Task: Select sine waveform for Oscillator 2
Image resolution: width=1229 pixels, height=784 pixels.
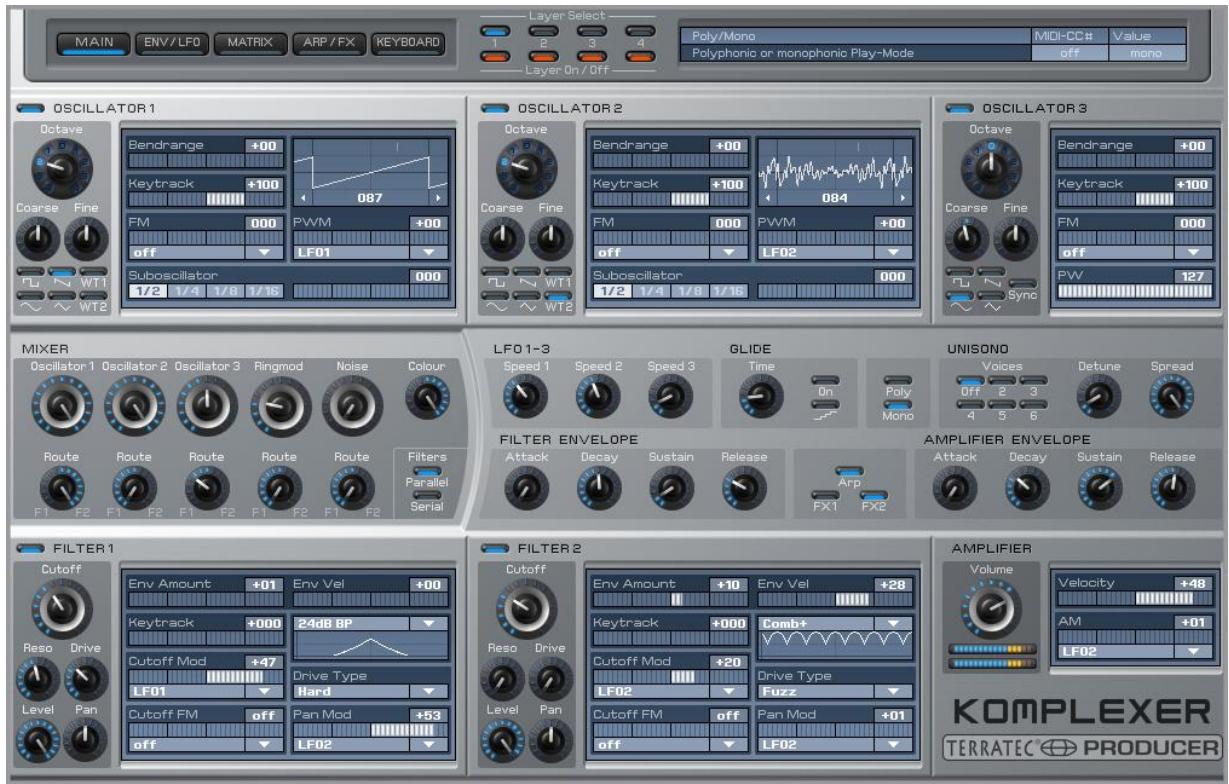Action: (496, 297)
